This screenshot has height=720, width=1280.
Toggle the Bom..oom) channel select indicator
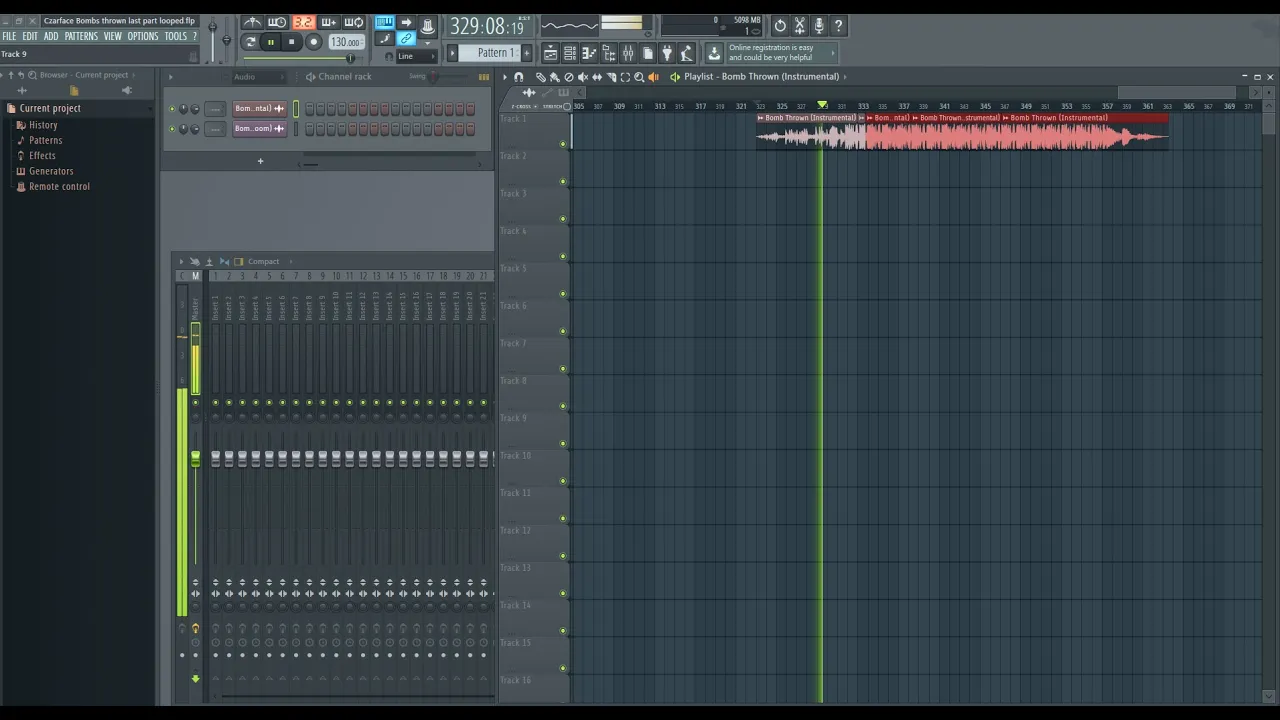click(296, 129)
